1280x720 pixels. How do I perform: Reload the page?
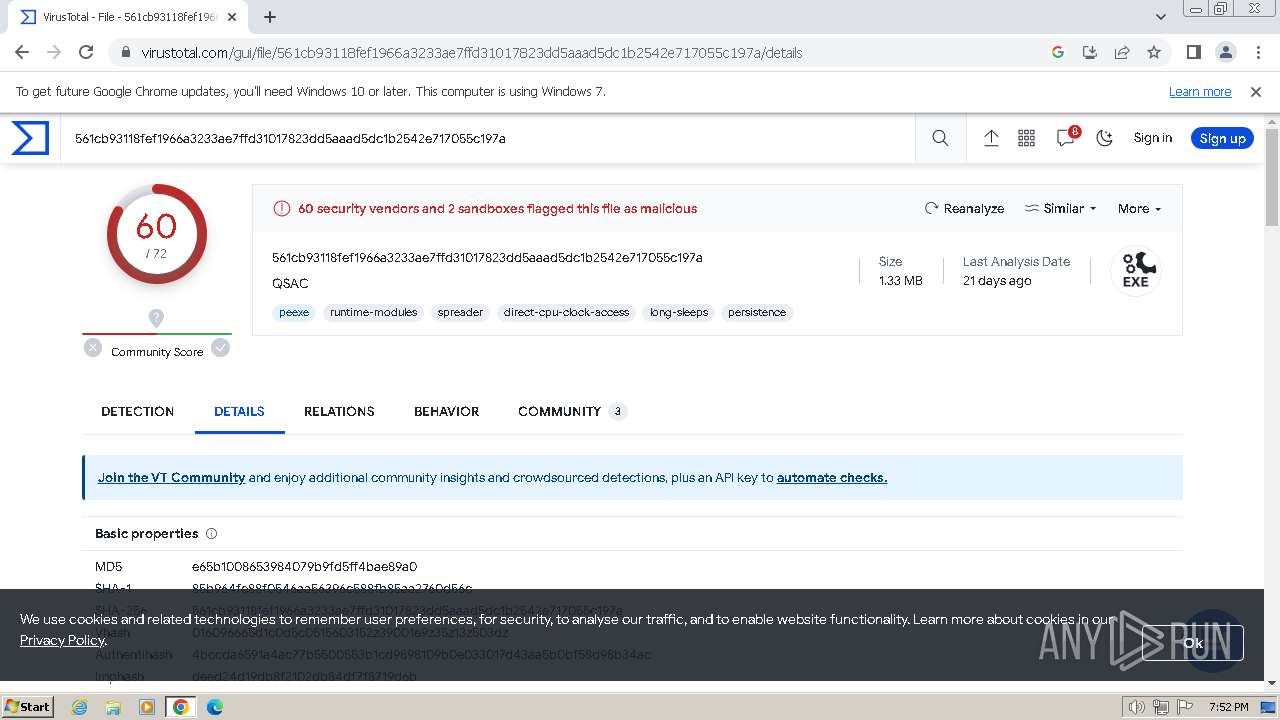pos(86,52)
